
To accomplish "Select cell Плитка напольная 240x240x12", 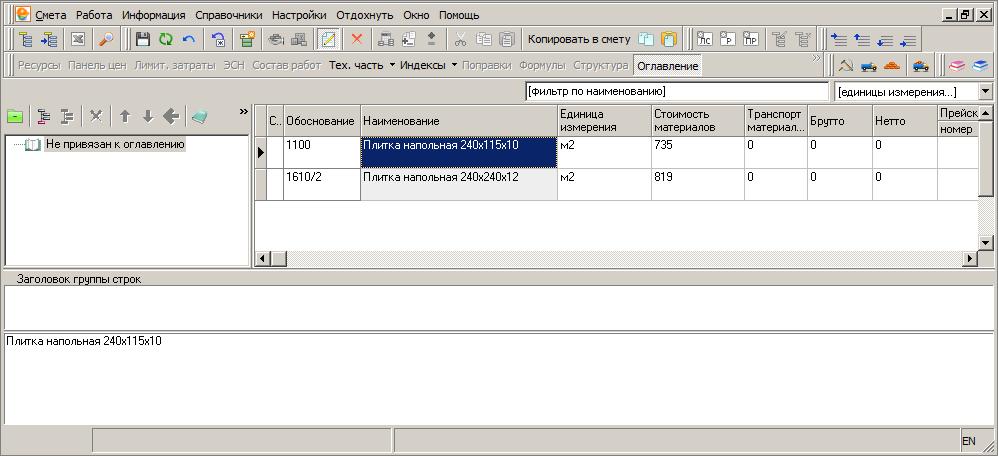I will [459, 184].
